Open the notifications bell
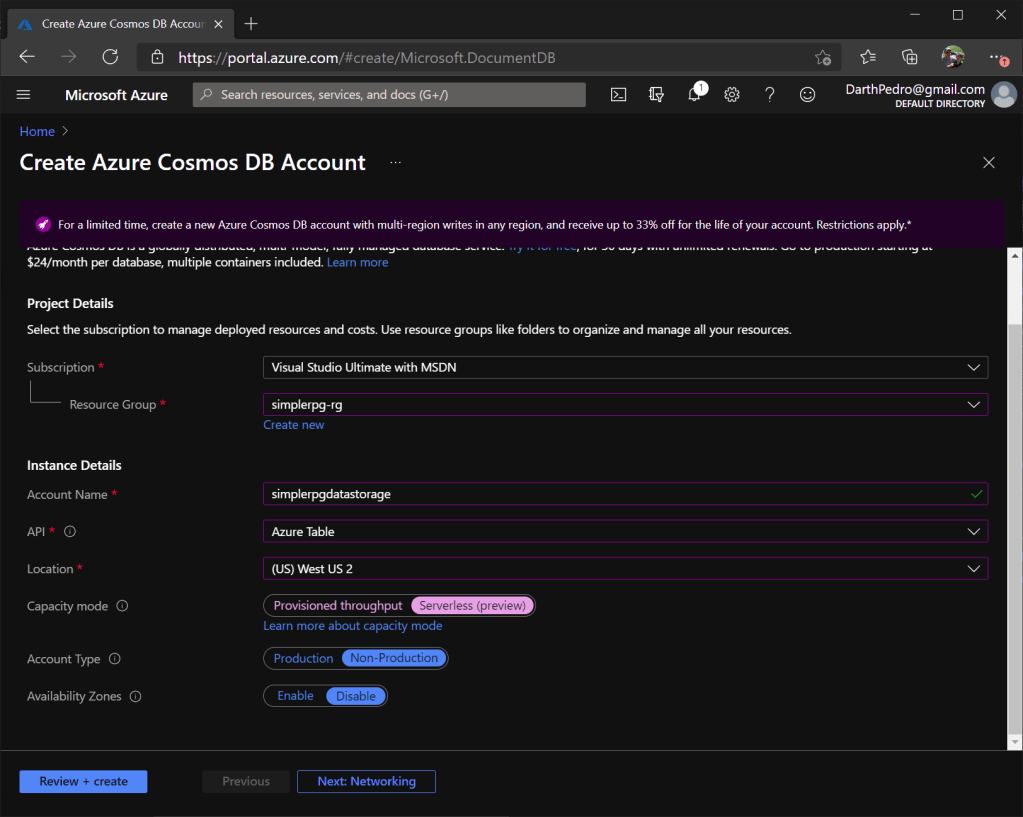This screenshot has width=1023, height=817. pyautogui.click(x=694, y=94)
